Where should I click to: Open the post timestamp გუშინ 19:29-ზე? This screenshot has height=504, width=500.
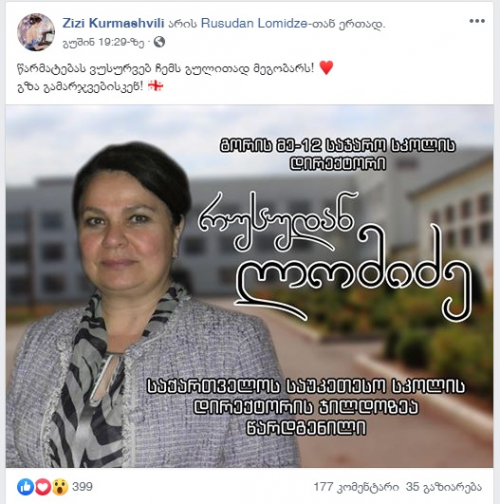pyautogui.click(x=104, y=43)
